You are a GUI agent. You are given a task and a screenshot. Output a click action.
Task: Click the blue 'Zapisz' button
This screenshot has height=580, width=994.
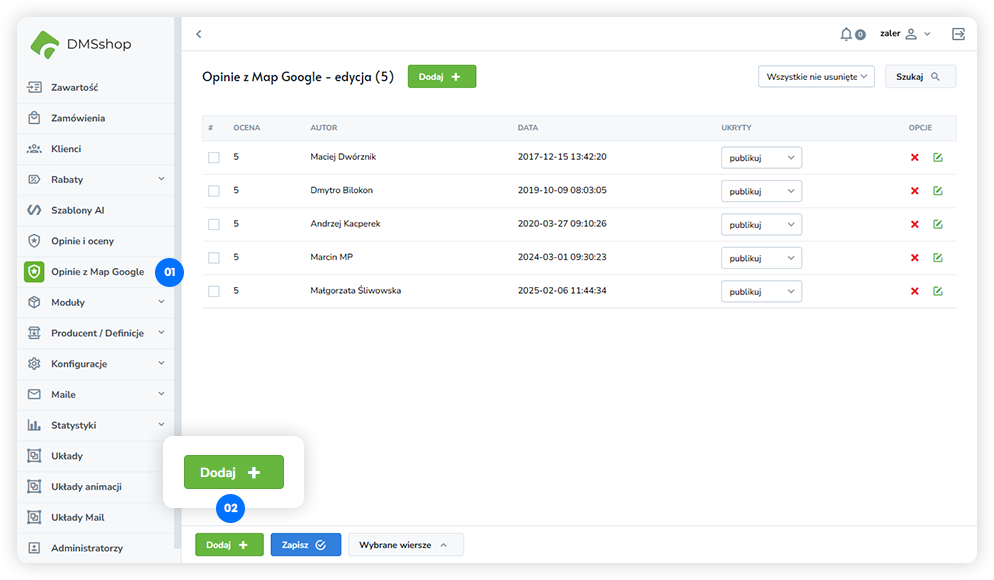[x=305, y=545]
